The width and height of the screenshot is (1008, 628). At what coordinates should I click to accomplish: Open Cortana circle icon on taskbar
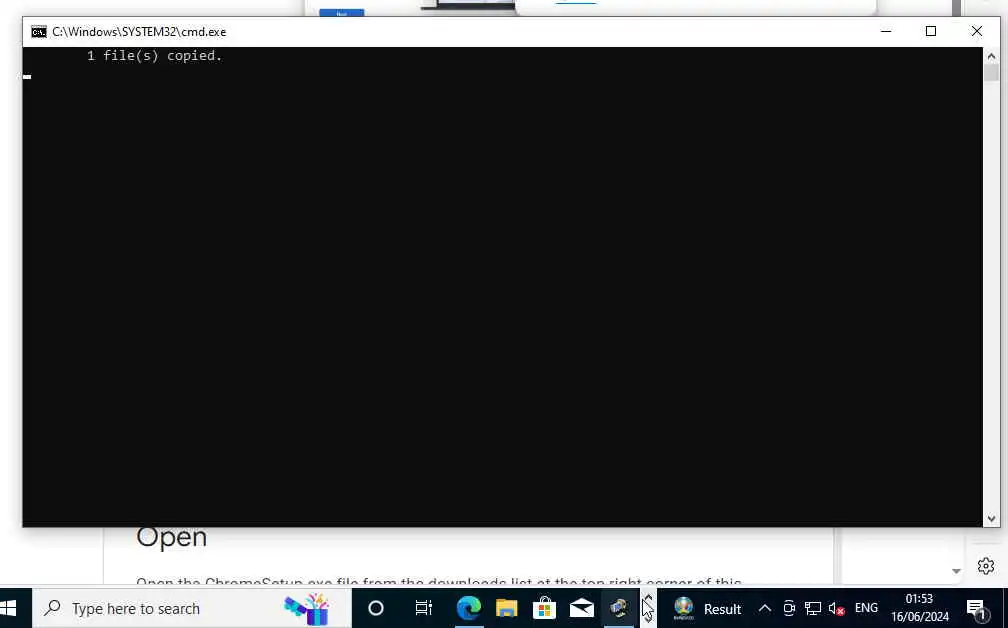coord(376,608)
